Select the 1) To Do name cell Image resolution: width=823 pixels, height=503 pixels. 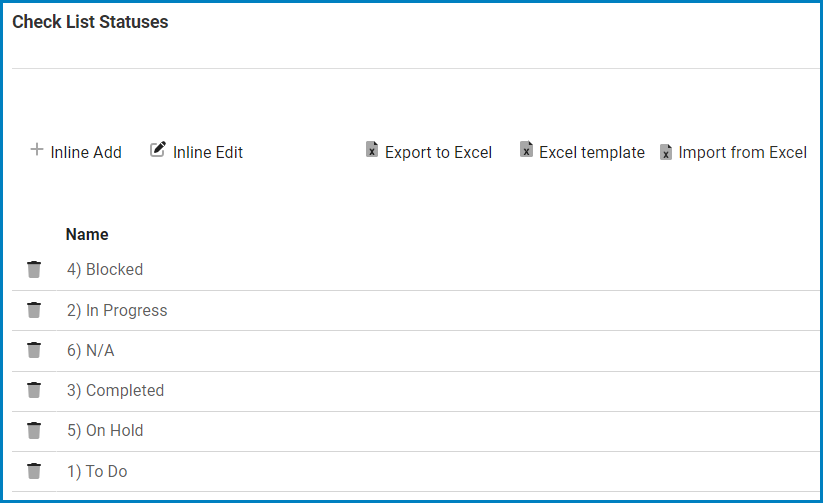(97, 471)
